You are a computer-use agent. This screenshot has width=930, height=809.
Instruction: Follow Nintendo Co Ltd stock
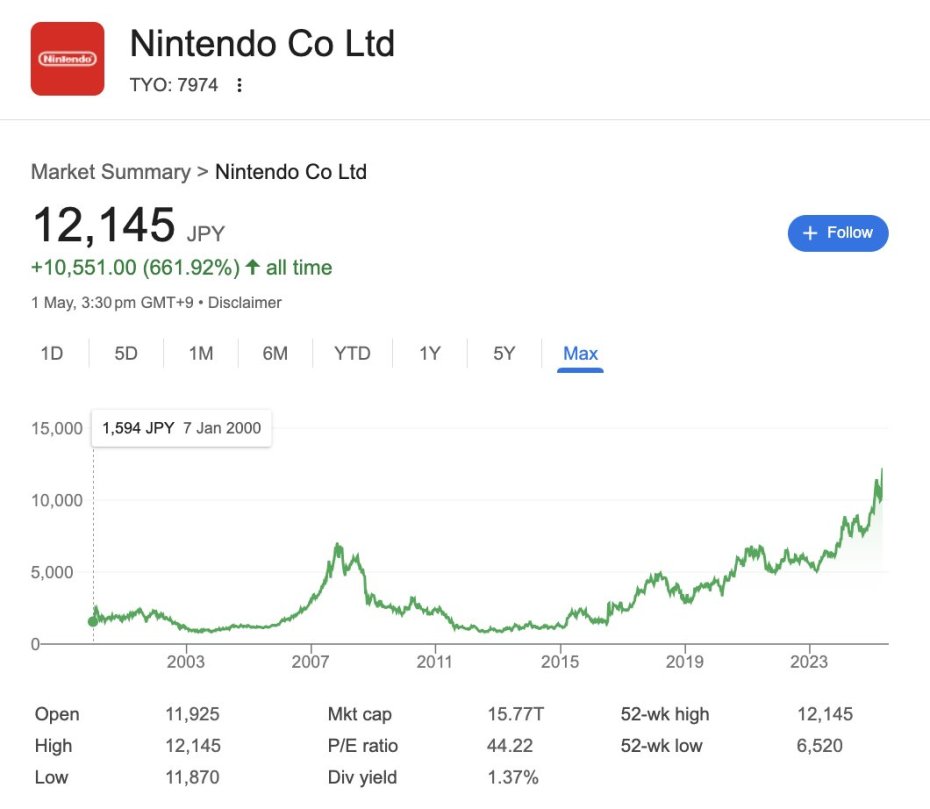[x=837, y=233]
